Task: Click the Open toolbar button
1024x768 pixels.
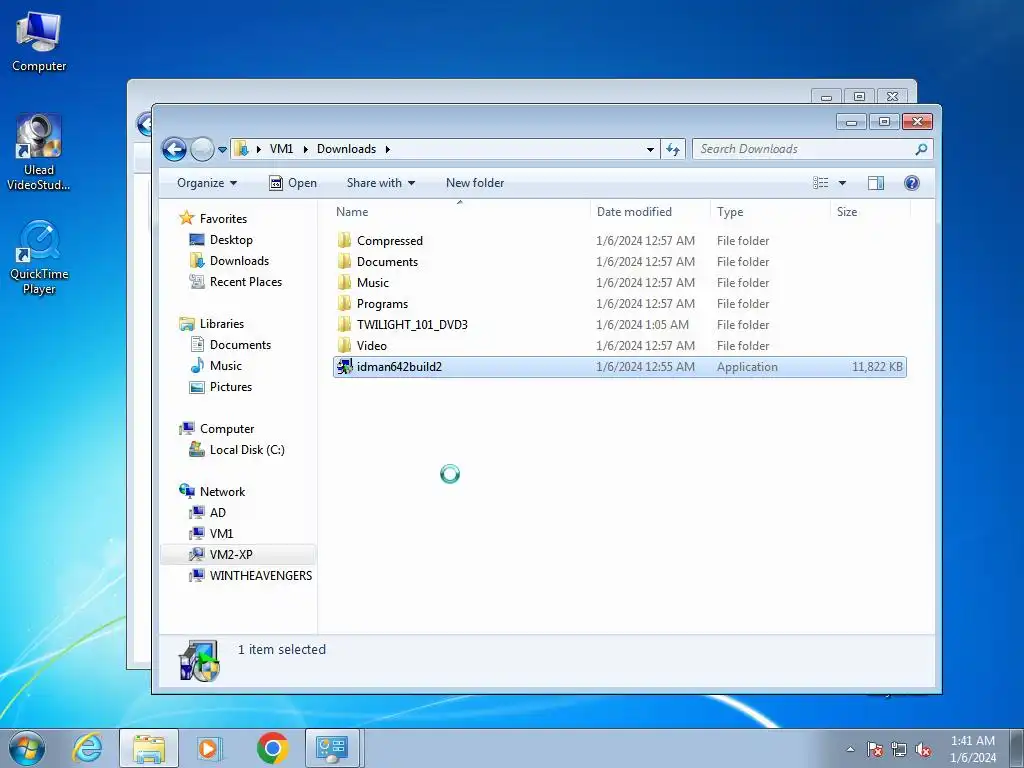Action: pyautogui.click(x=293, y=183)
